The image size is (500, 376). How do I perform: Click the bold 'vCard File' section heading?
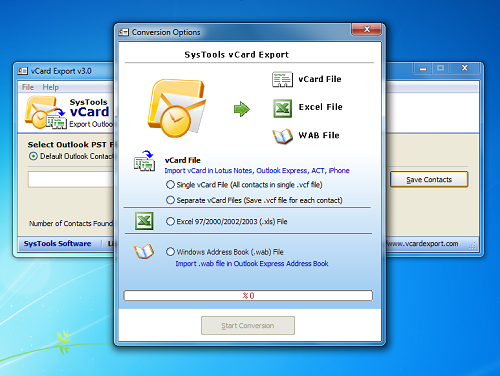click(x=182, y=160)
